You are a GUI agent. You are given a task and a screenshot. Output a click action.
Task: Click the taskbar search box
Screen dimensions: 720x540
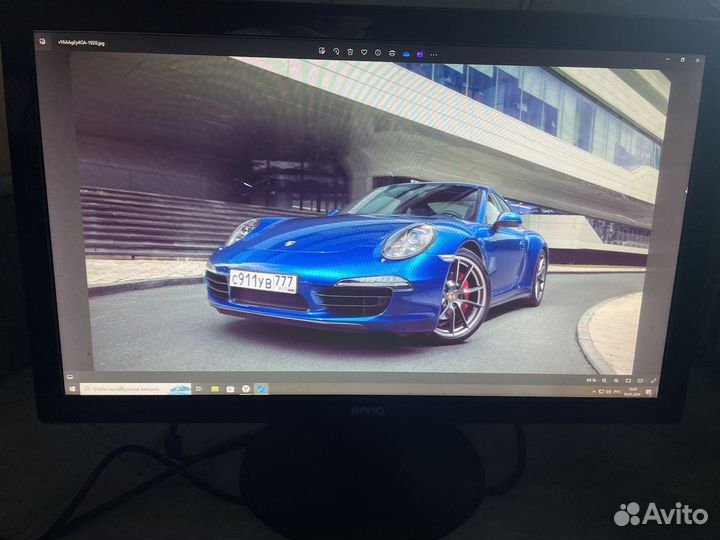tap(135, 388)
